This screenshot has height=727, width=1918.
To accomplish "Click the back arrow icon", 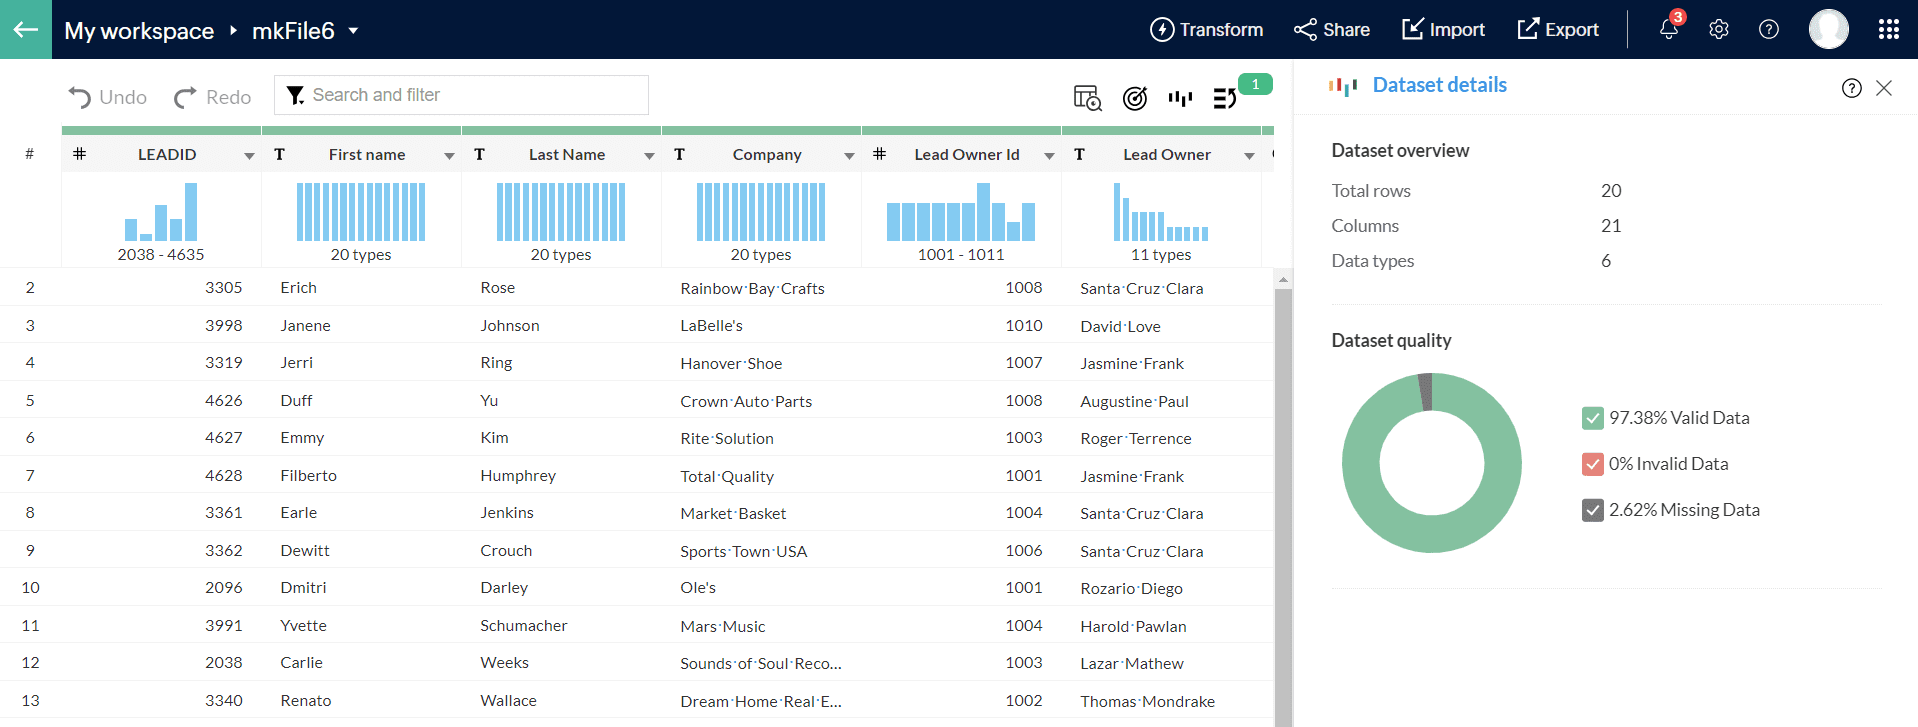I will click(x=26, y=29).
